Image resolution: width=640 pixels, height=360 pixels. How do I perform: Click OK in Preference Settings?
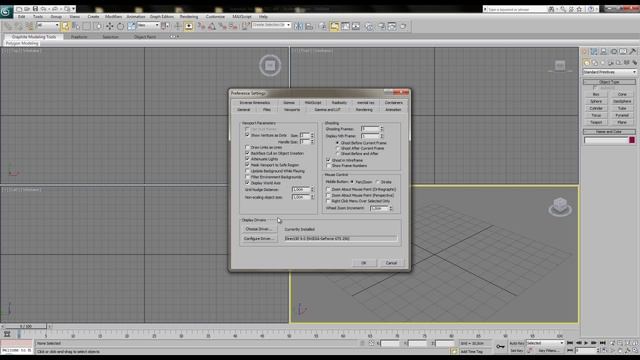[364, 263]
